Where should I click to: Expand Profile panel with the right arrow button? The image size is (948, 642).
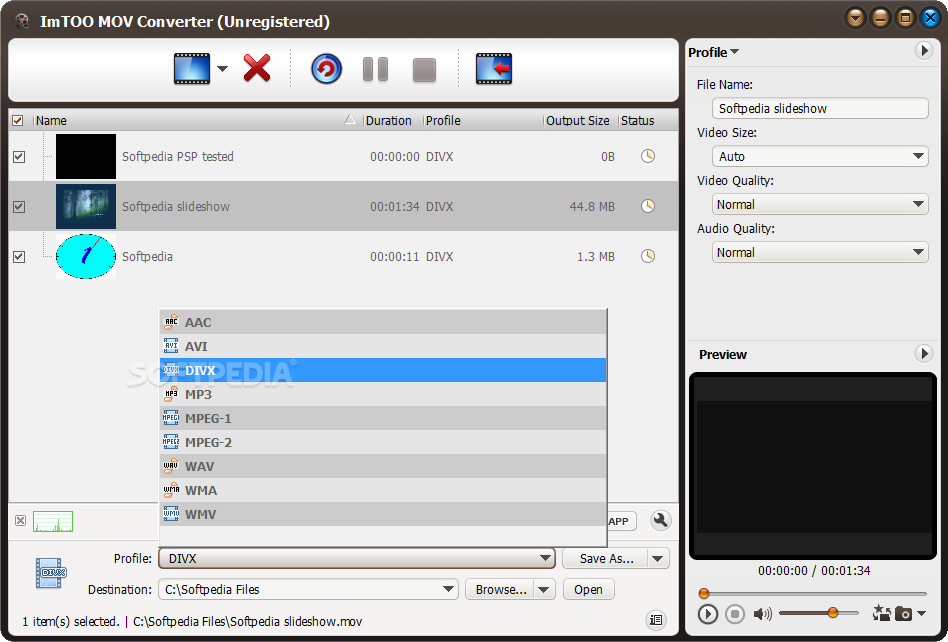click(924, 51)
